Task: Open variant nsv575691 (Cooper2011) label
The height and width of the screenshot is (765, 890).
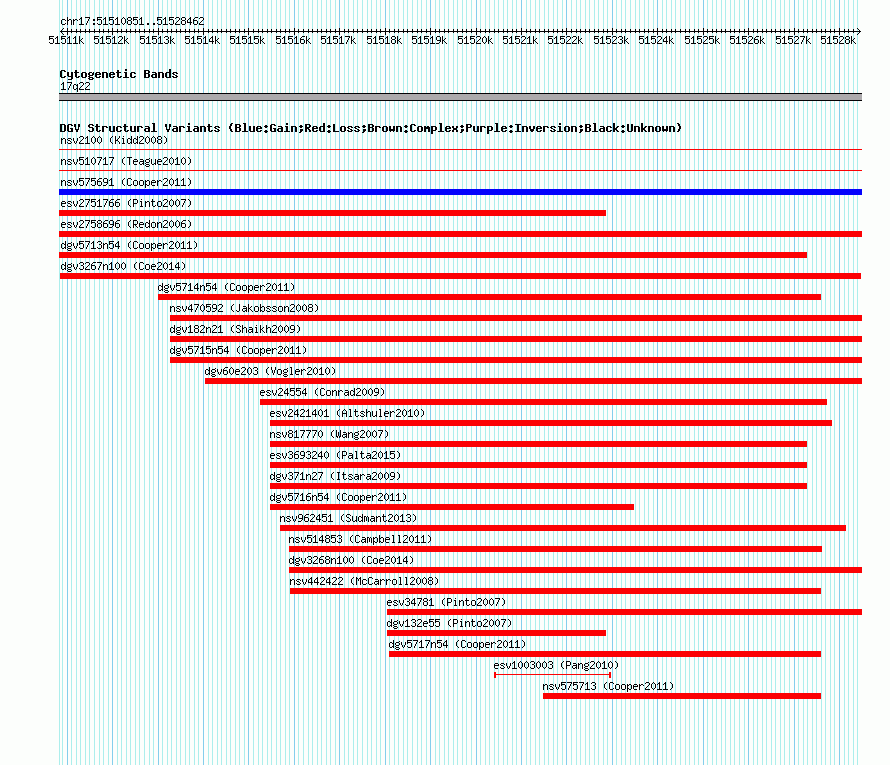Action: click(x=126, y=182)
